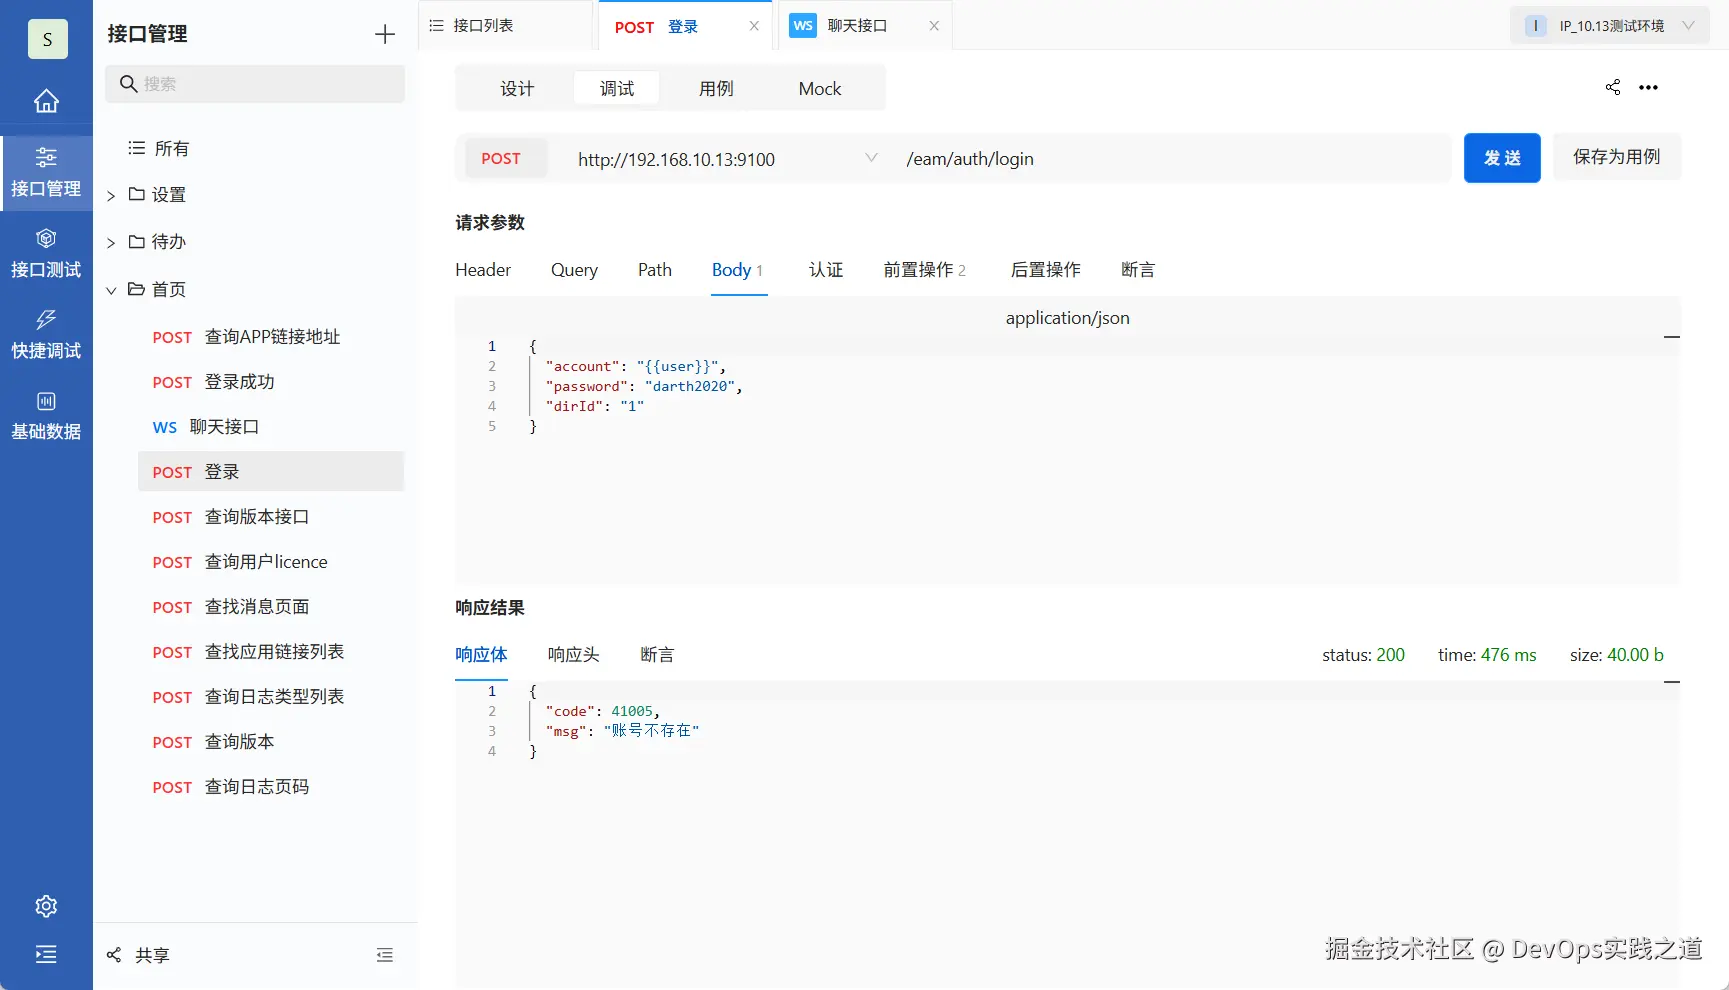
Task: Select the 调试 tab
Action: point(617,88)
